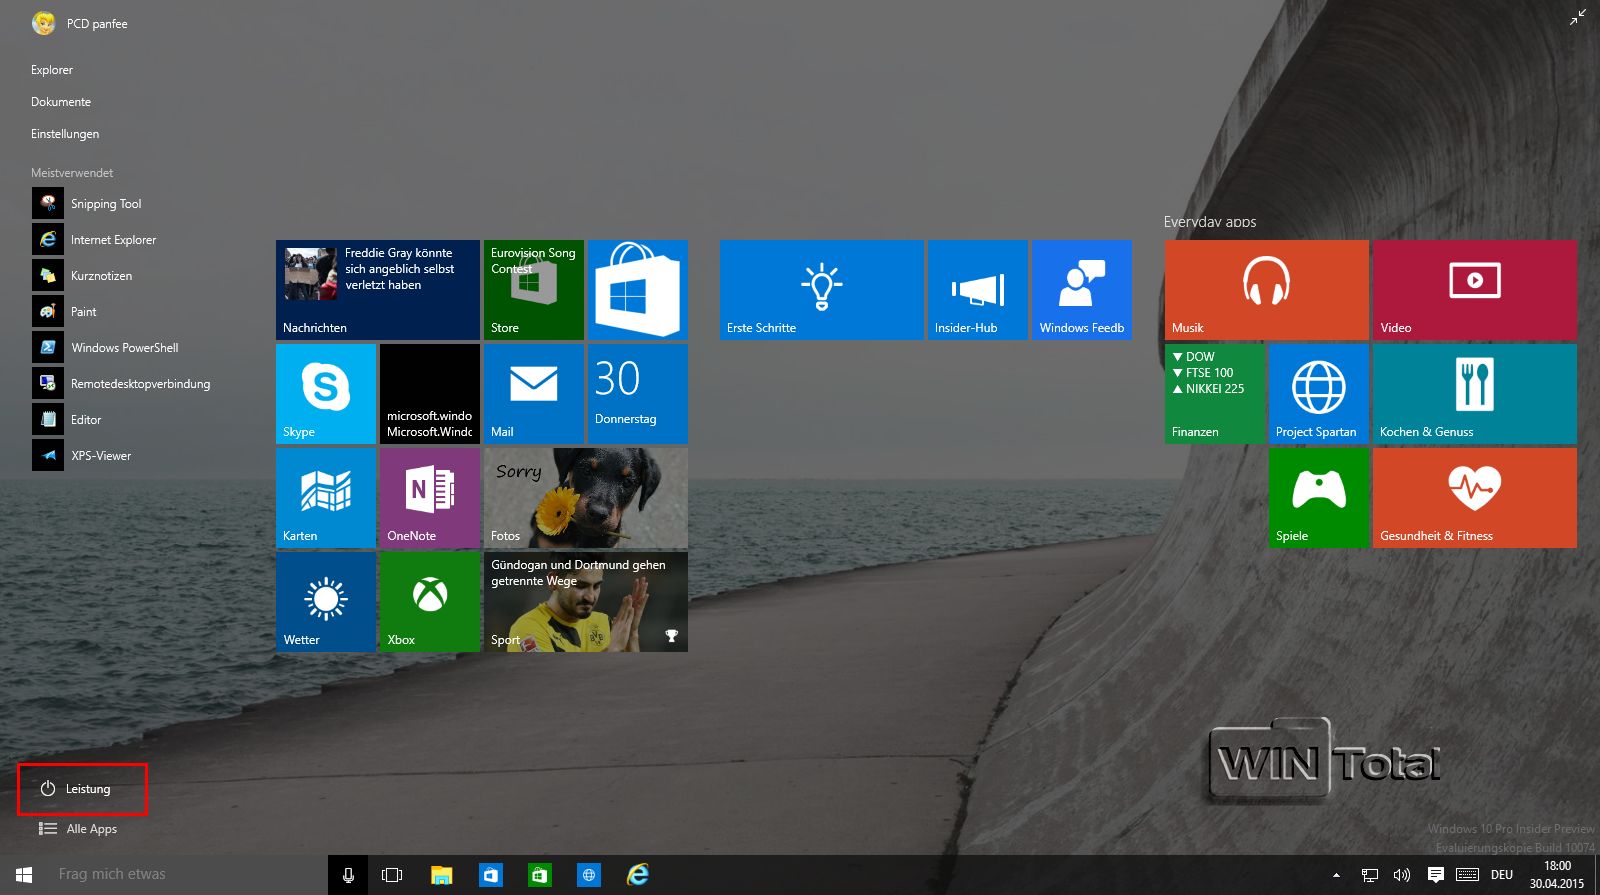Restore Start menu from full screen

pos(1577,17)
